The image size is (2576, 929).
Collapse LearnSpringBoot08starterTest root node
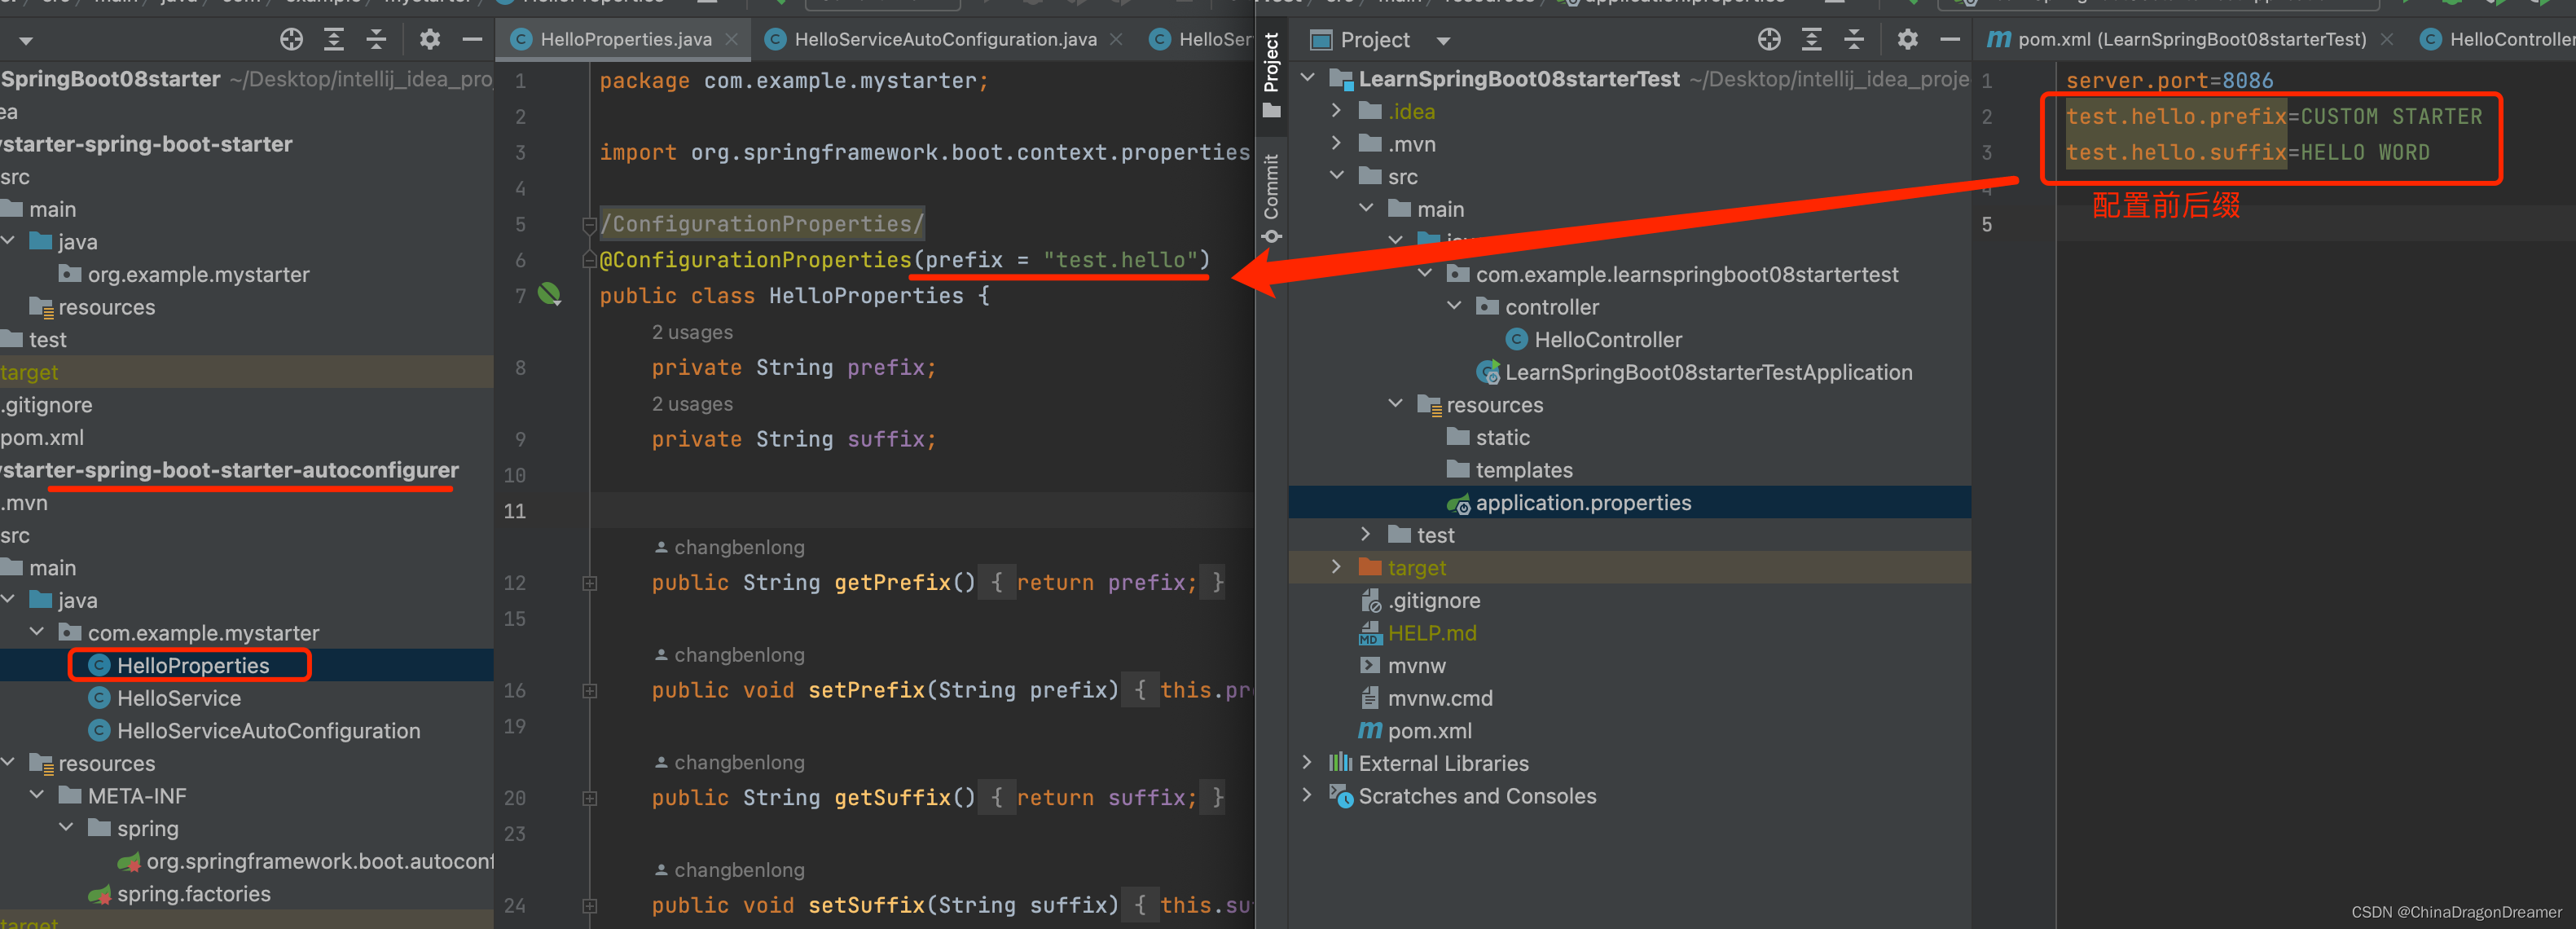(1307, 78)
